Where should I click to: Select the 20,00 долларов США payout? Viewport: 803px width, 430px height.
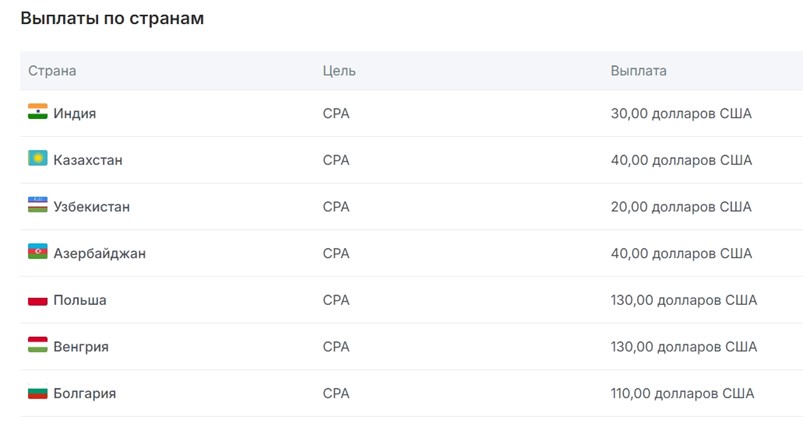681,207
